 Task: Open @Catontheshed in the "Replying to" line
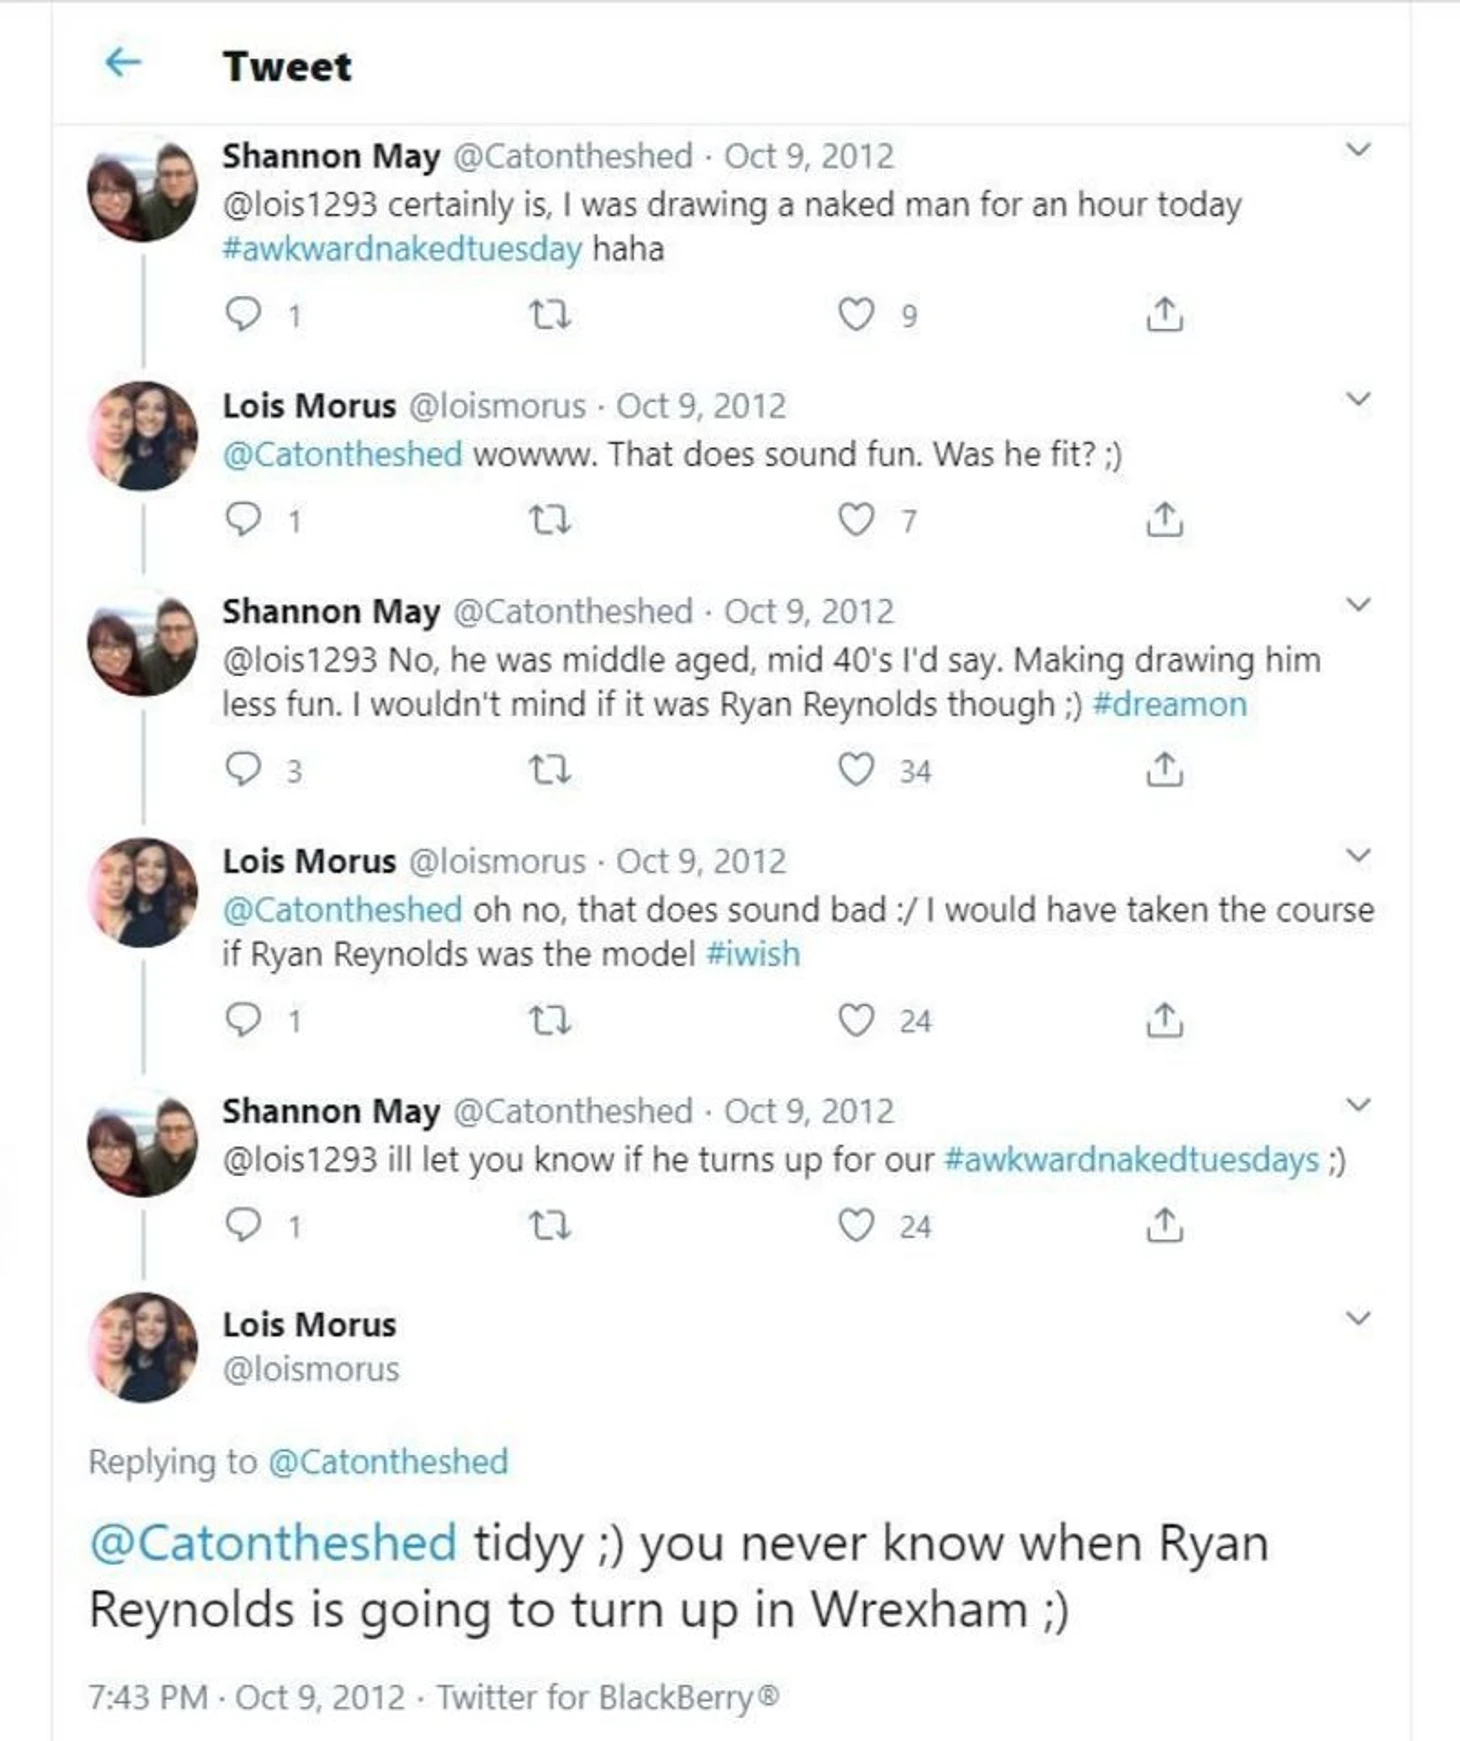(x=388, y=1462)
